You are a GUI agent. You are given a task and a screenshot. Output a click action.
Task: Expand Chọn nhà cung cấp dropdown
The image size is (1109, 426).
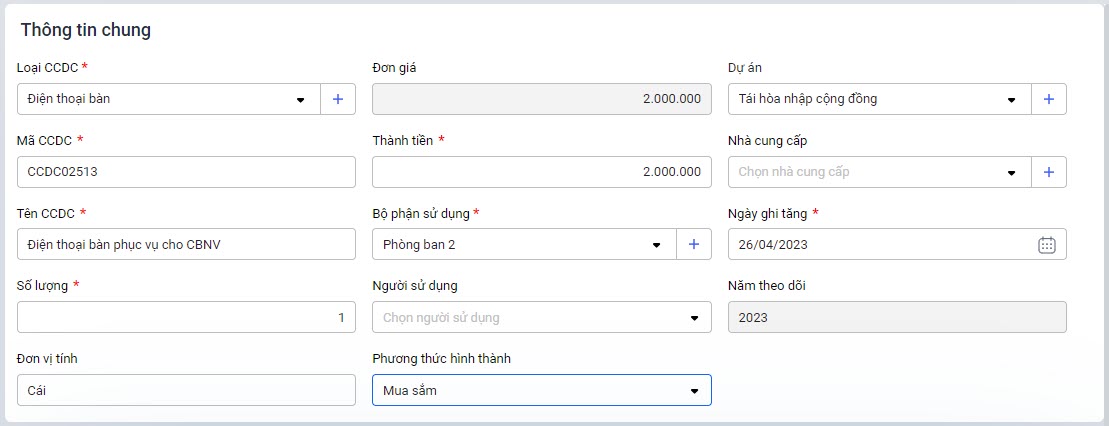pyautogui.click(x=1011, y=173)
